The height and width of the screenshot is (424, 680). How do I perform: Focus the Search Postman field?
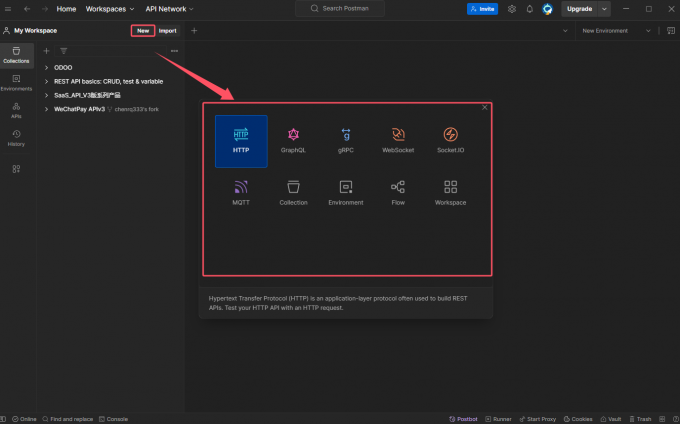click(x=340, y=8)
